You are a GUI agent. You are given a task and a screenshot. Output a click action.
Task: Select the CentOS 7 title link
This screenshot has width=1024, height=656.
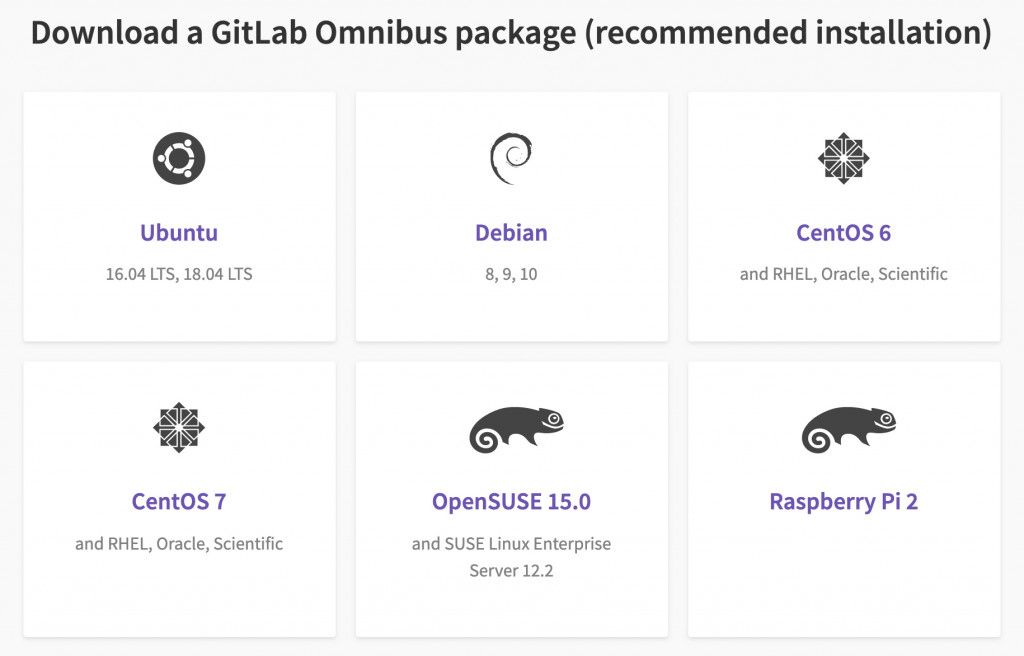[179, 501]
